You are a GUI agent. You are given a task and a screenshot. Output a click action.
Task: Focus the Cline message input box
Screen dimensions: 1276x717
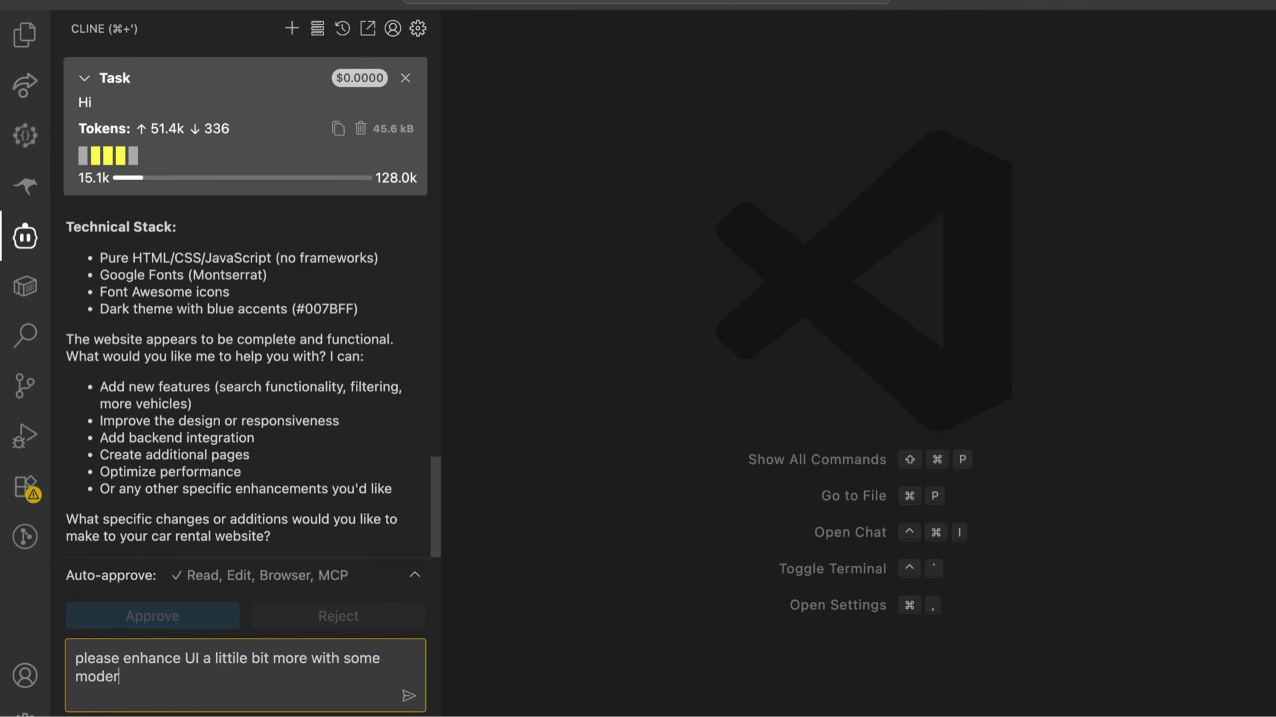[x=245, y=675]
